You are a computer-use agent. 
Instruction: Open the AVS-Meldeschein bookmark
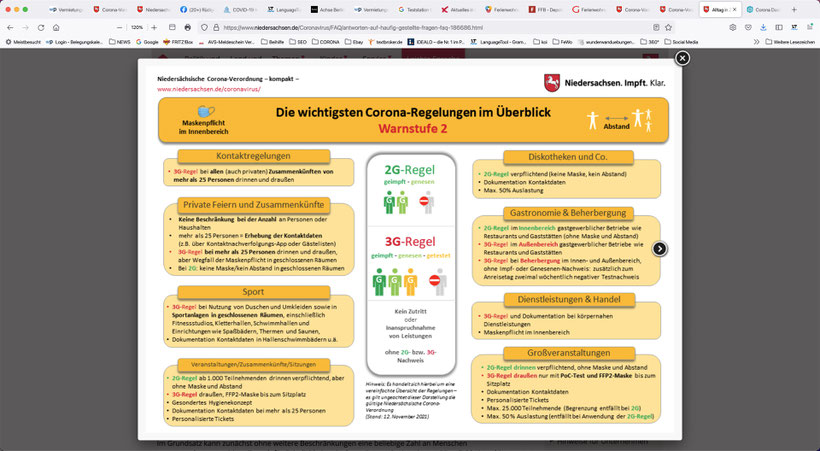click(226, 42)
